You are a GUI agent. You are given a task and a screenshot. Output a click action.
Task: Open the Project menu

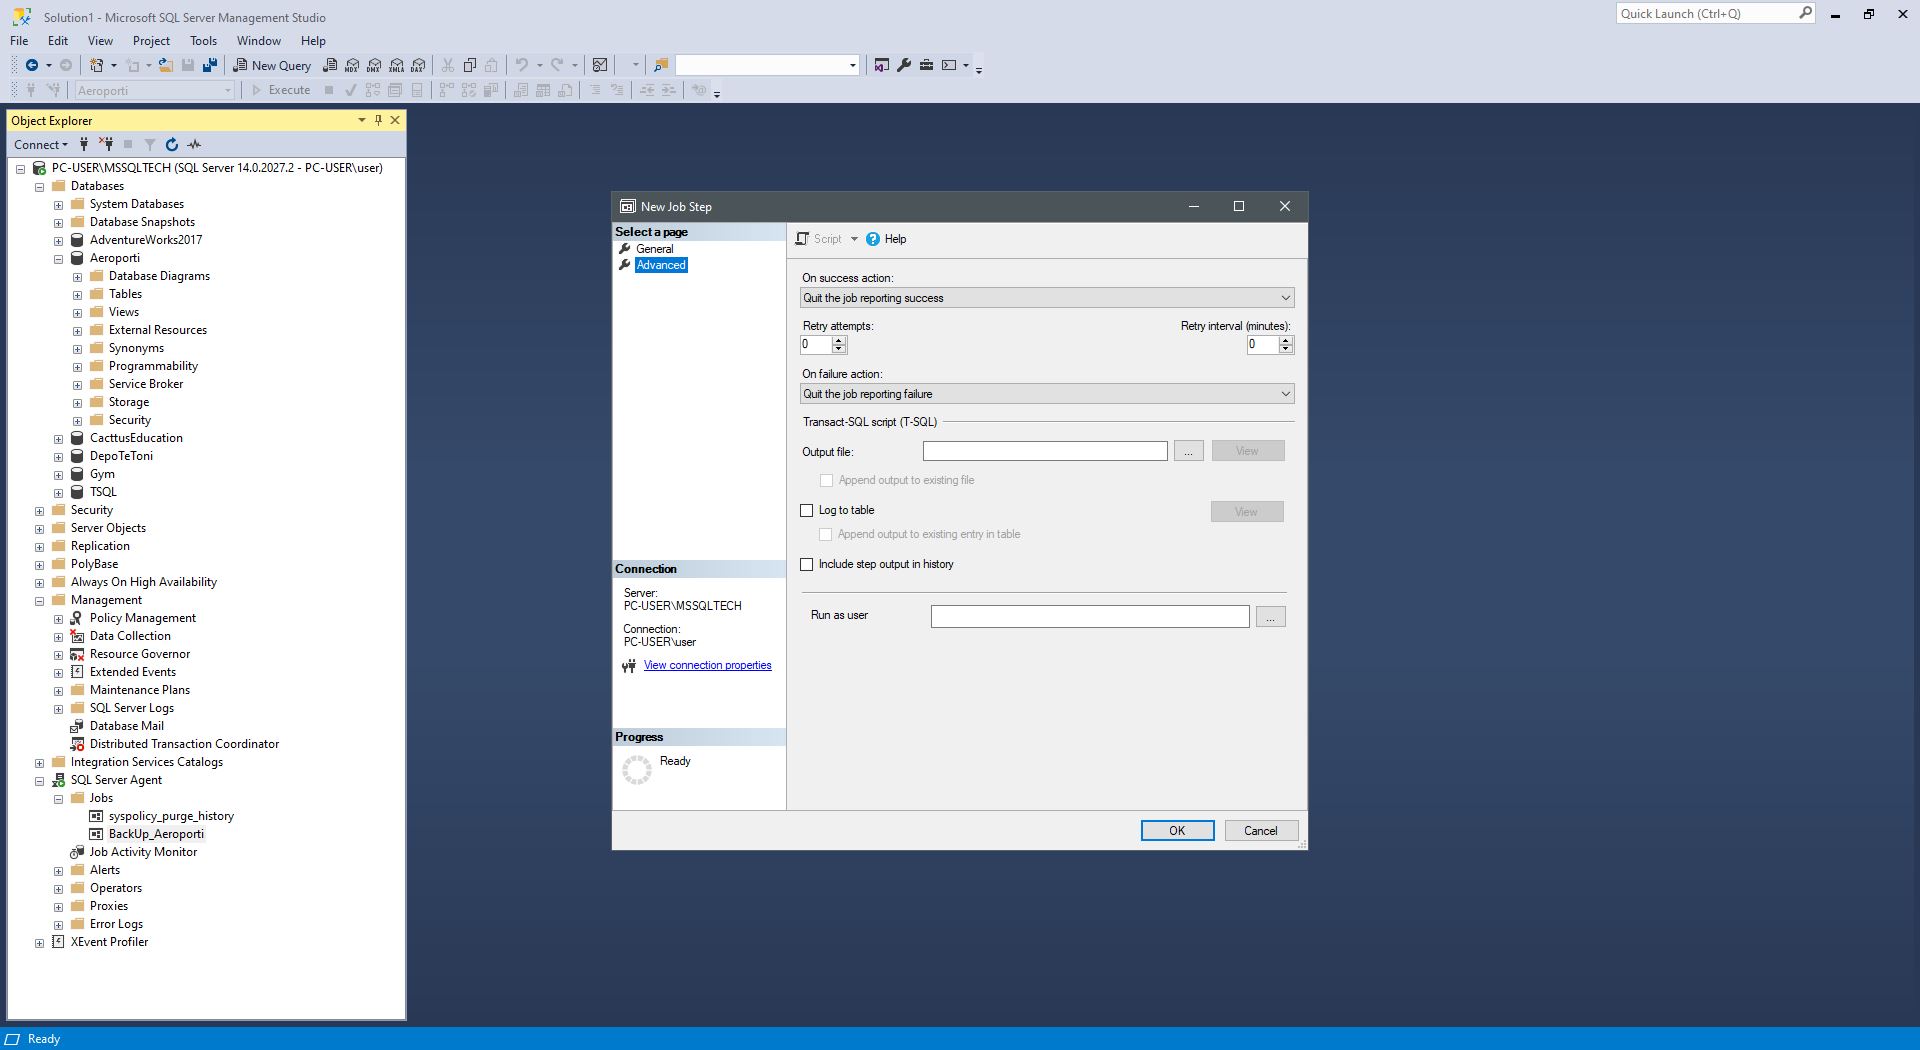click(x=151, y=41)
